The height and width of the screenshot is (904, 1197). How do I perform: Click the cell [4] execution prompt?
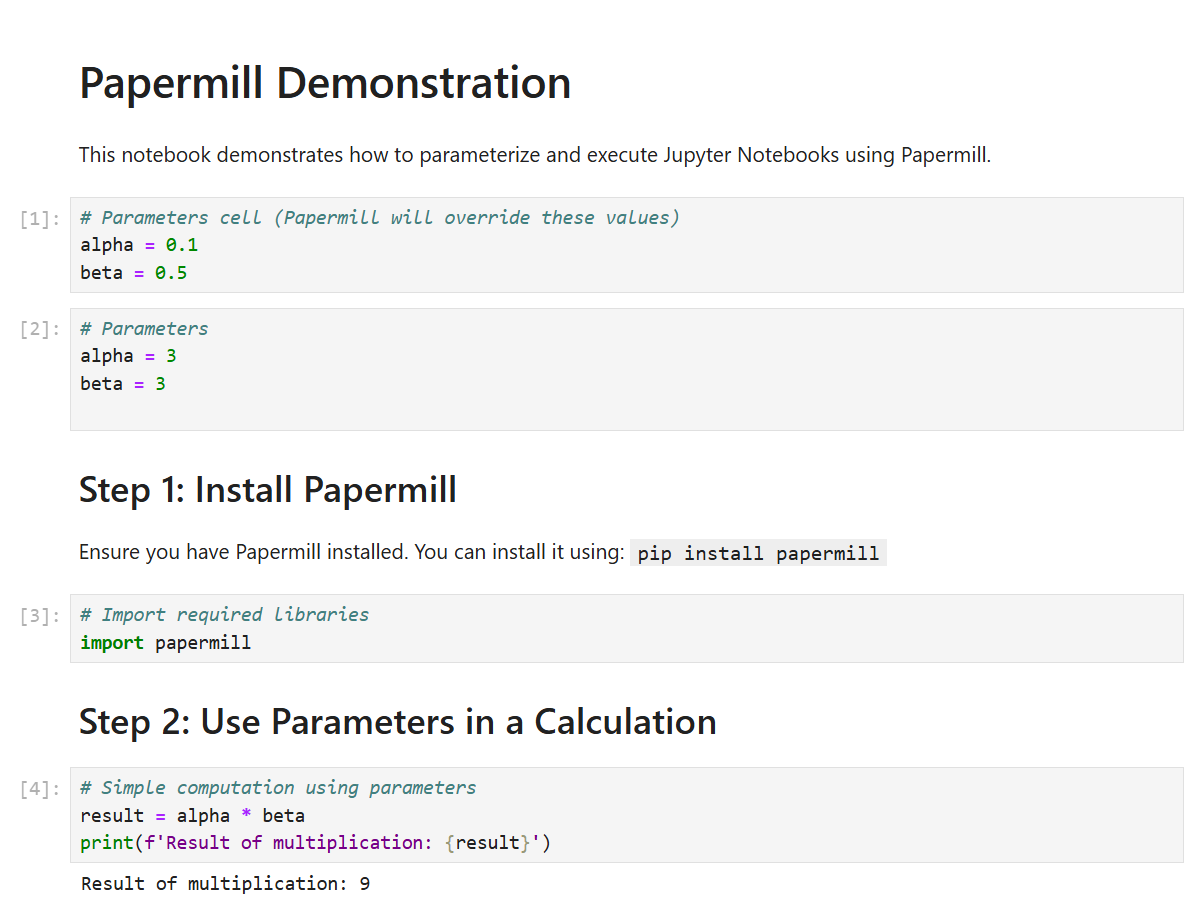click(40, 789)
